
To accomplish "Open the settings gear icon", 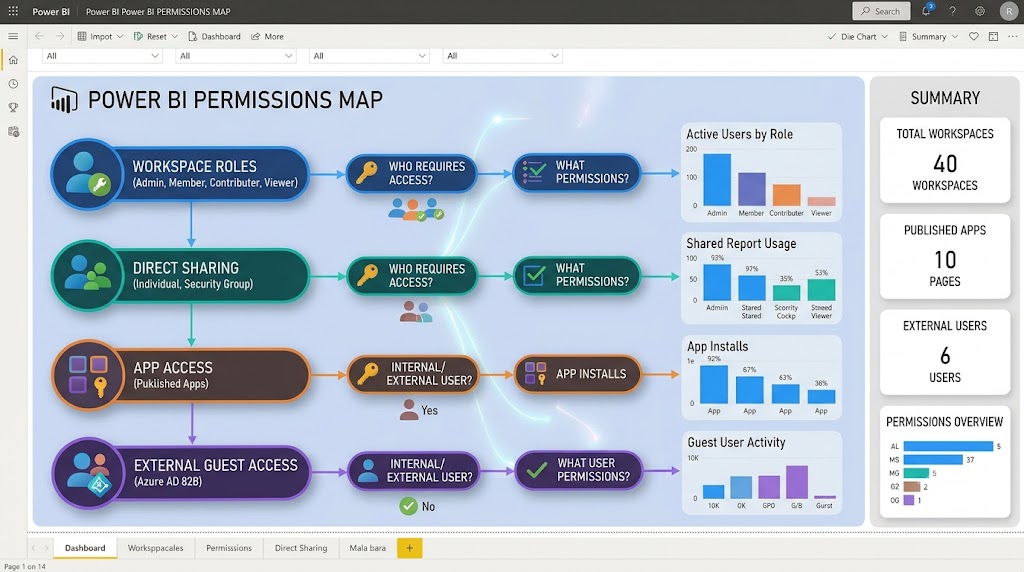I will click(980, 11).
